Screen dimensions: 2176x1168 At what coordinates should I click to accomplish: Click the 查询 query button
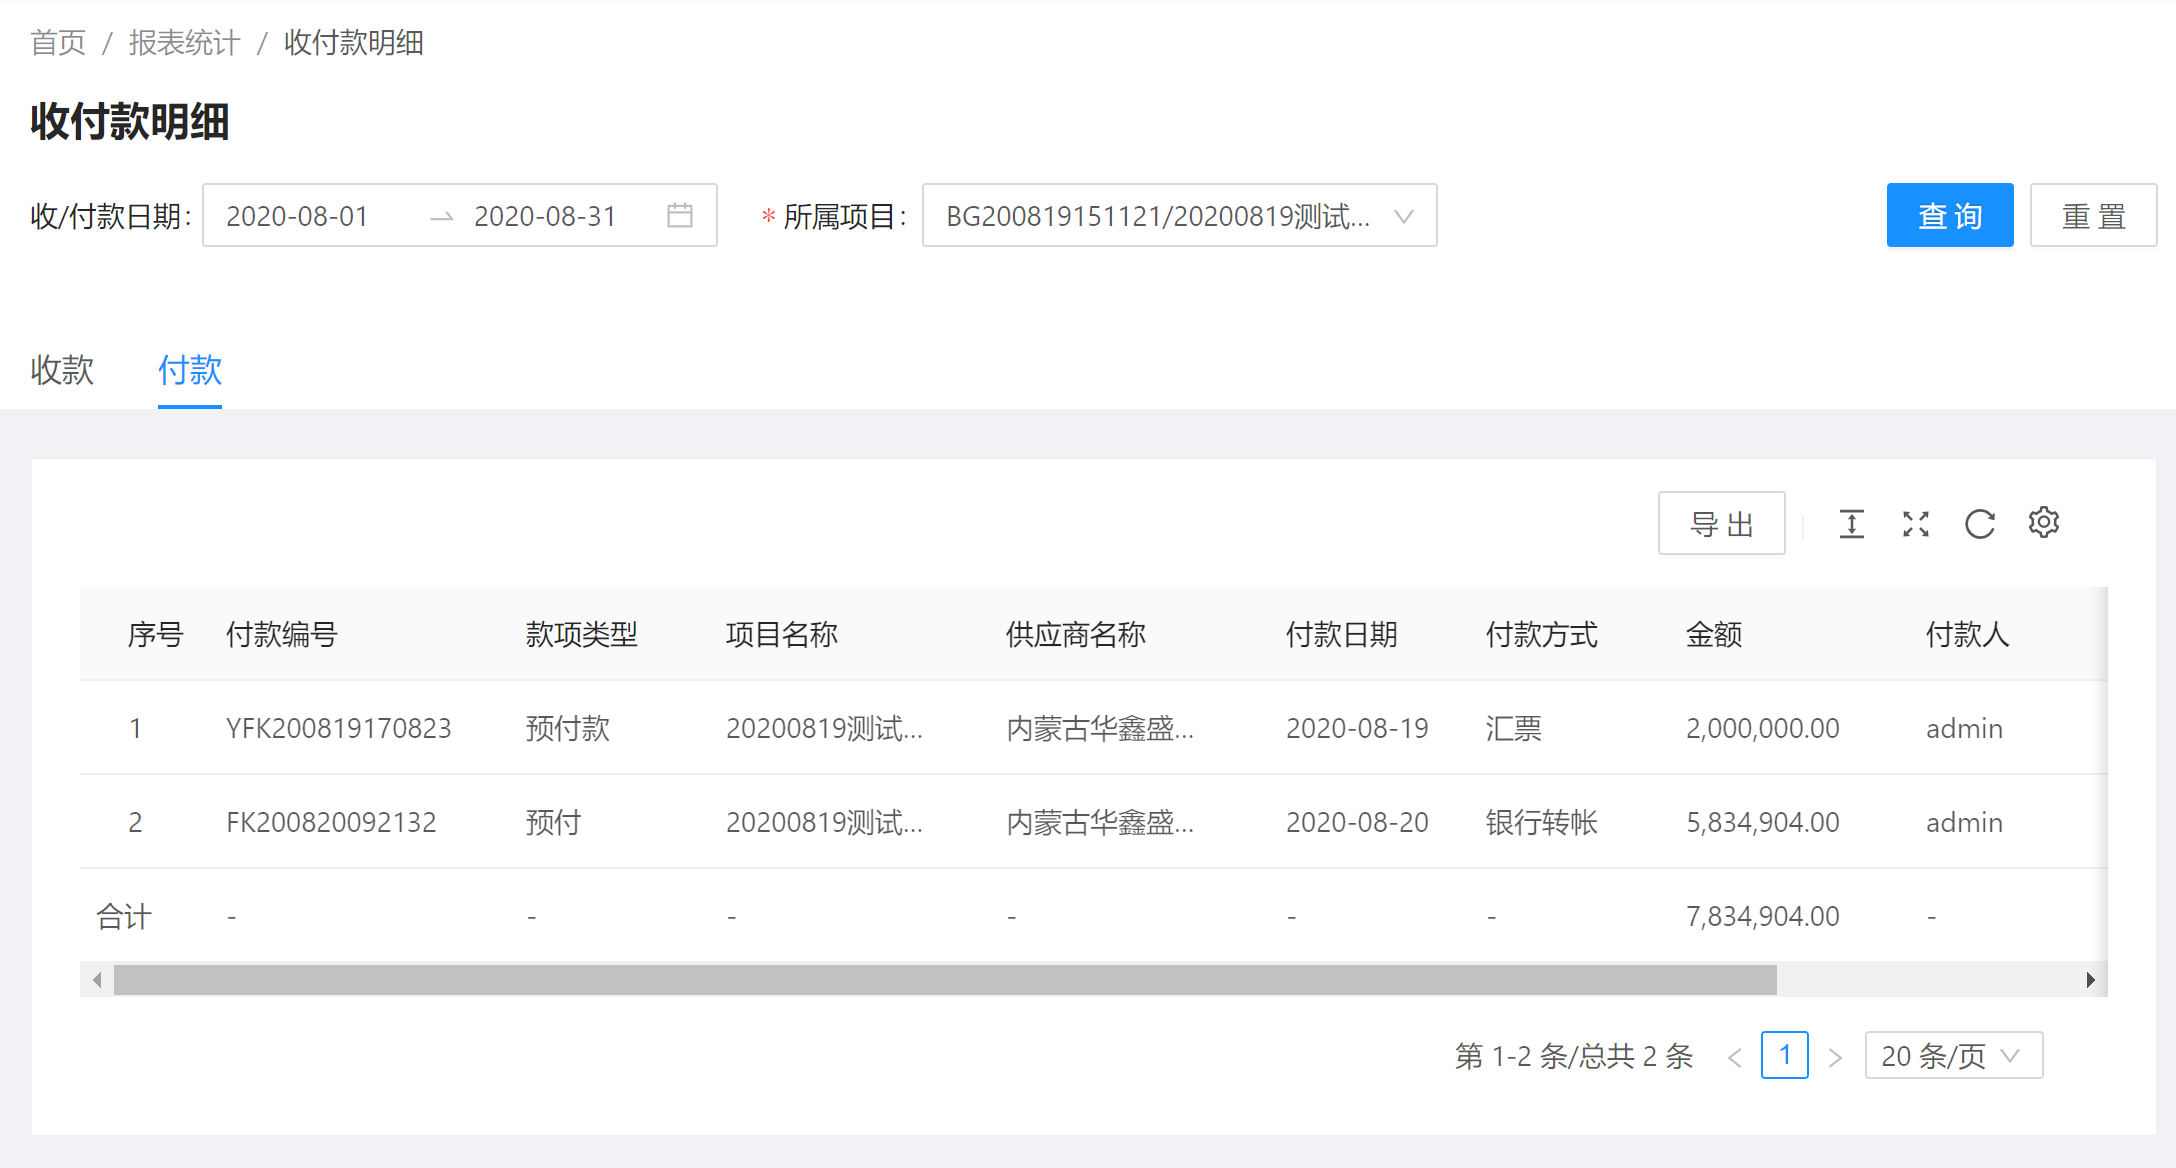[x=1949, y=215]
